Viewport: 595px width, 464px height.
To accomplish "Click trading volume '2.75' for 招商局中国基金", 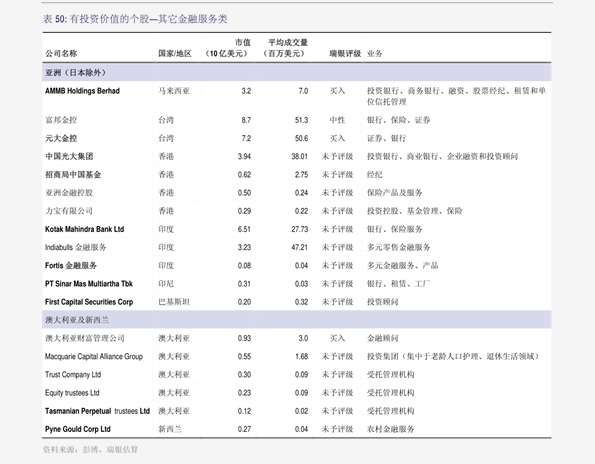I will (301, 175).
